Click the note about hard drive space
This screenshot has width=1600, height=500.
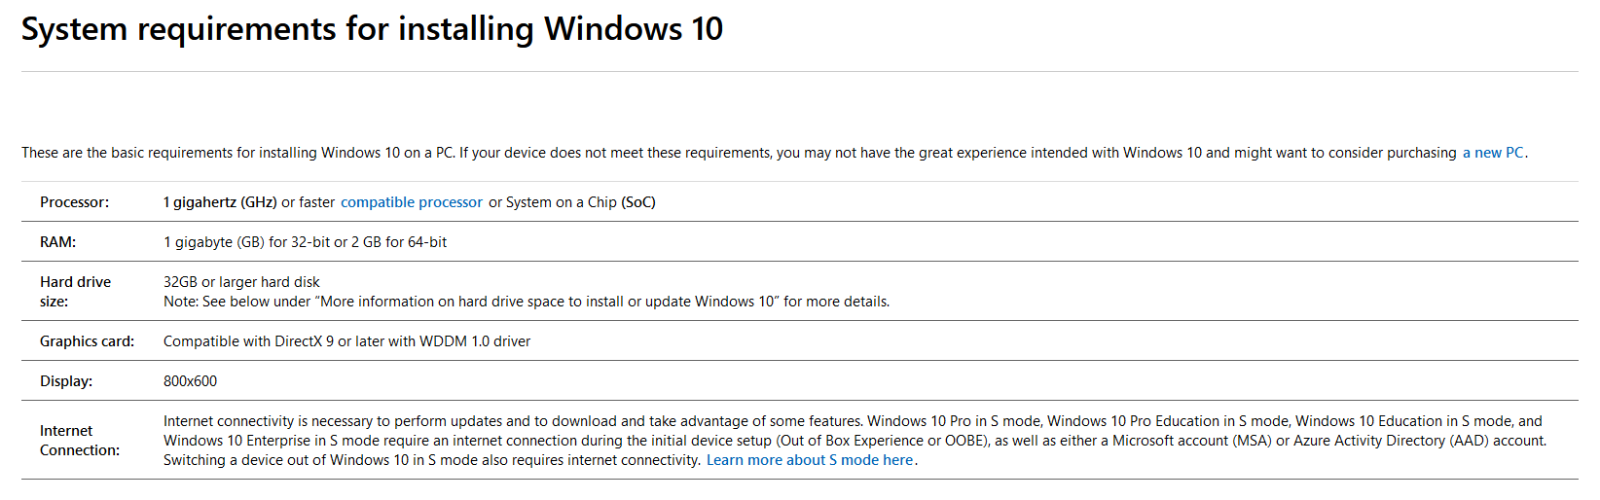coord(526,301)
